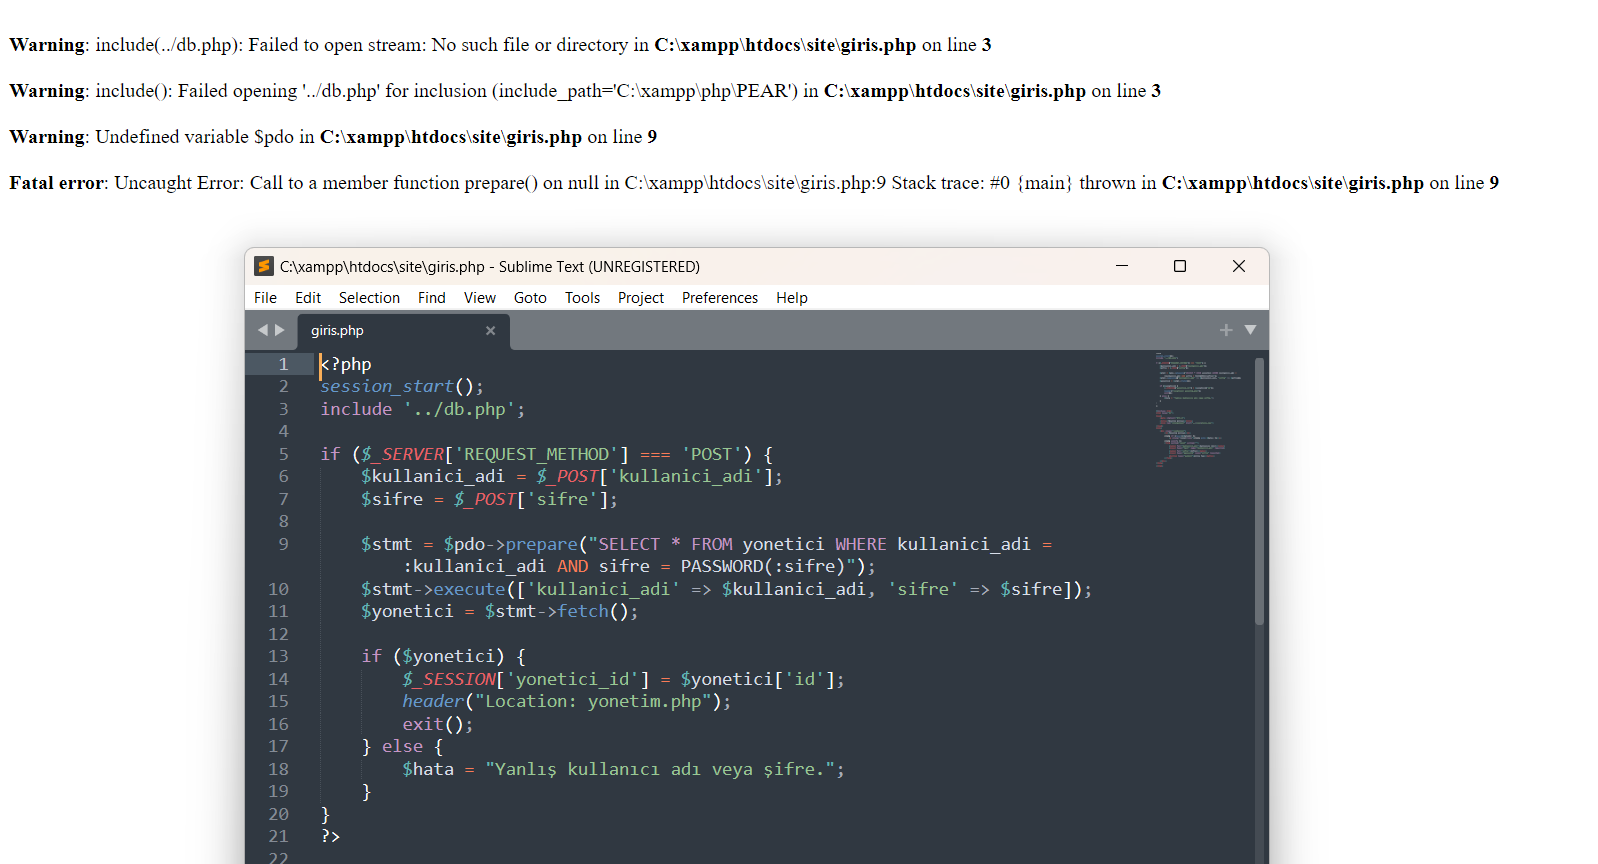1598x864 pixels.
Task: Close the giris.php tab
Action: click(490, 331)
